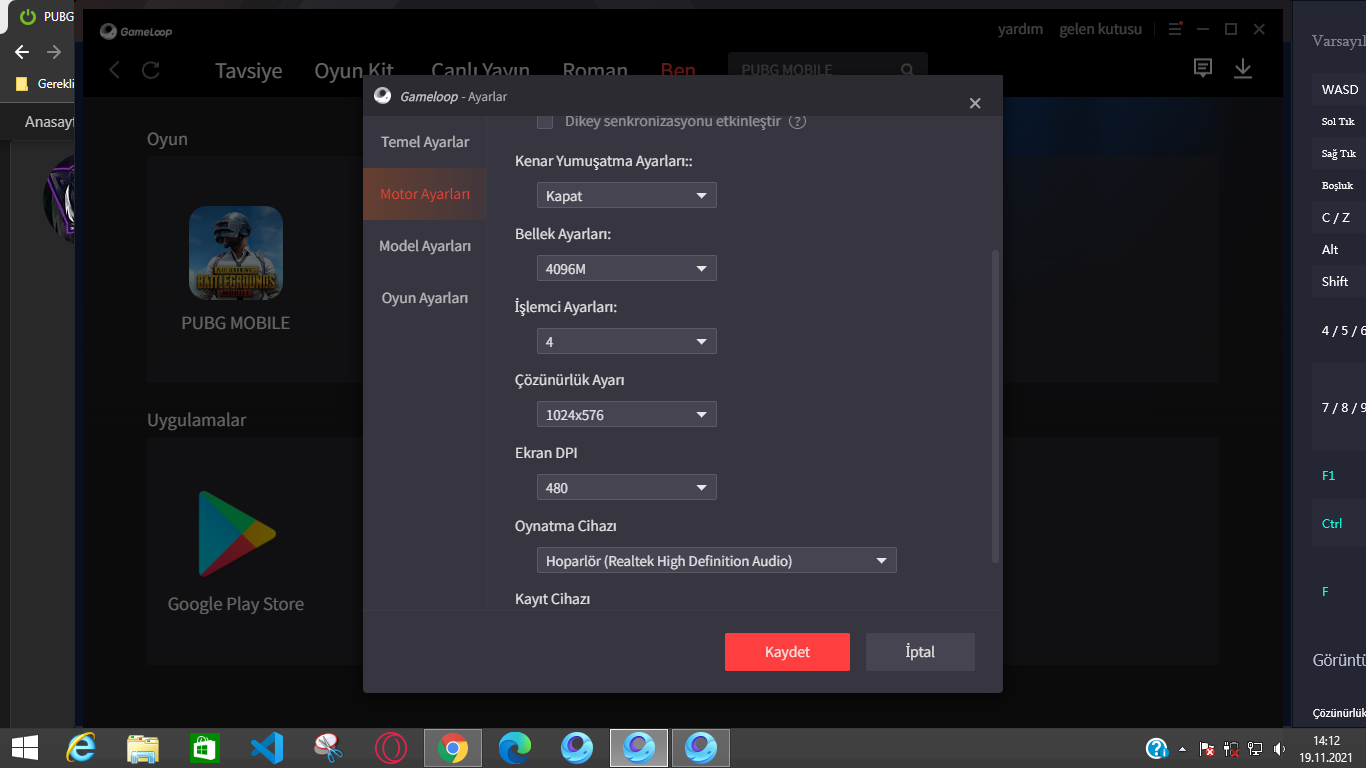Show hidden system tray icons
This screenshot has height=768, width=1366.
point(1184,748)
